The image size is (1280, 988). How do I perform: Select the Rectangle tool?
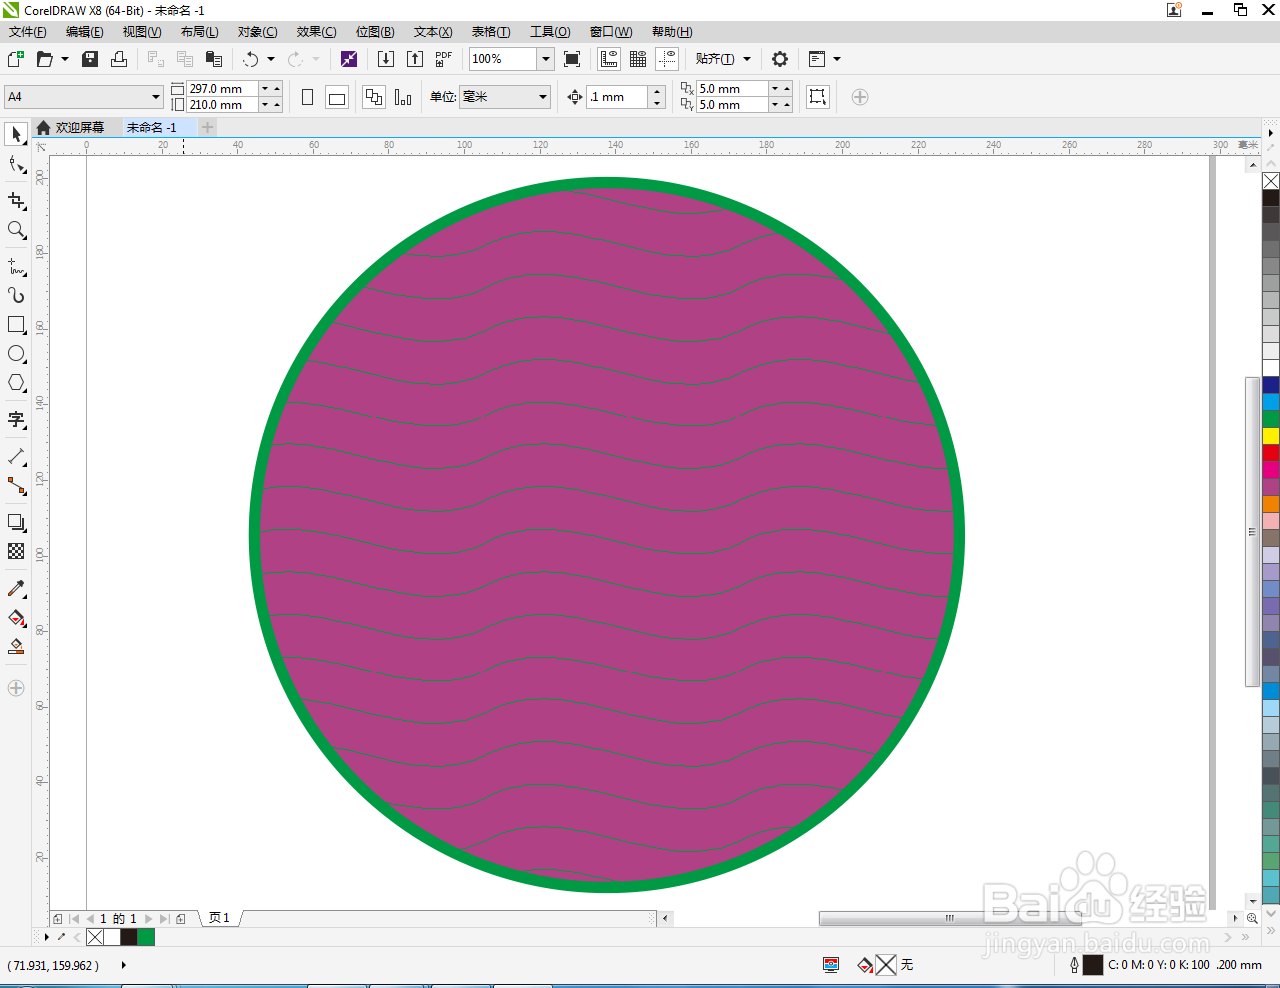click(x=16, y=325)
